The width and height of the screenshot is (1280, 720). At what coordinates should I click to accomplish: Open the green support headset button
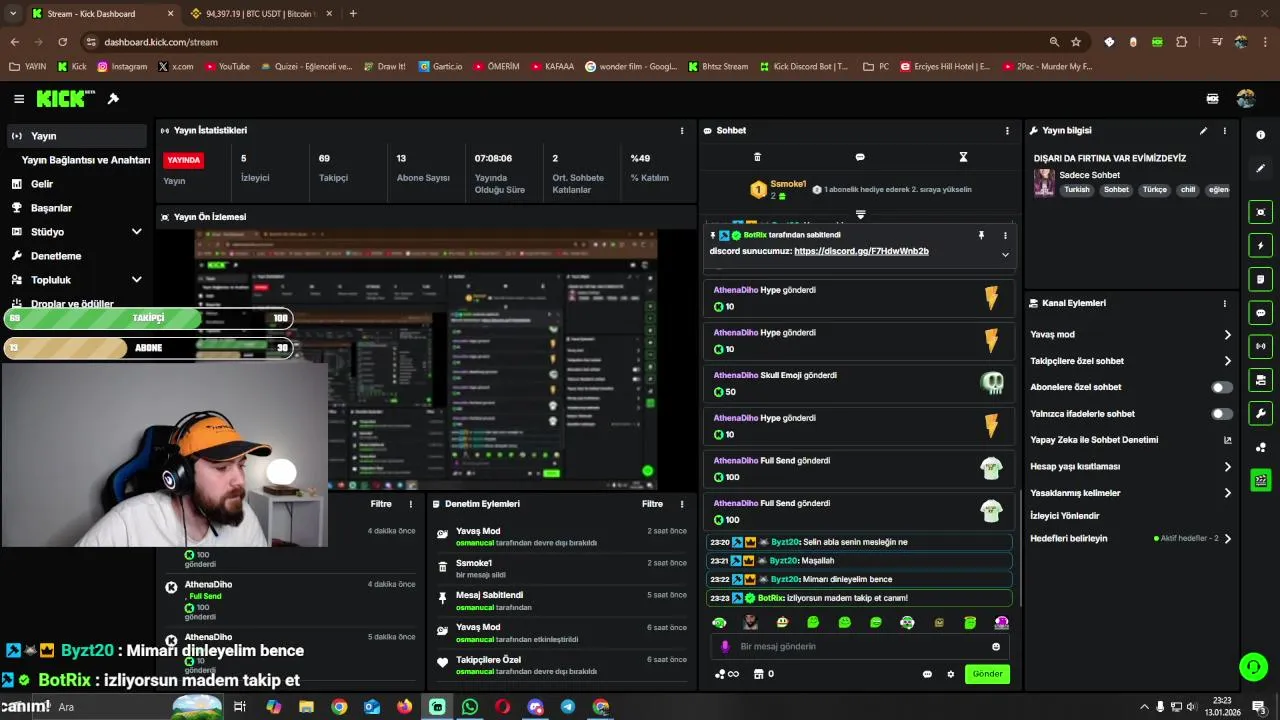1253,666
